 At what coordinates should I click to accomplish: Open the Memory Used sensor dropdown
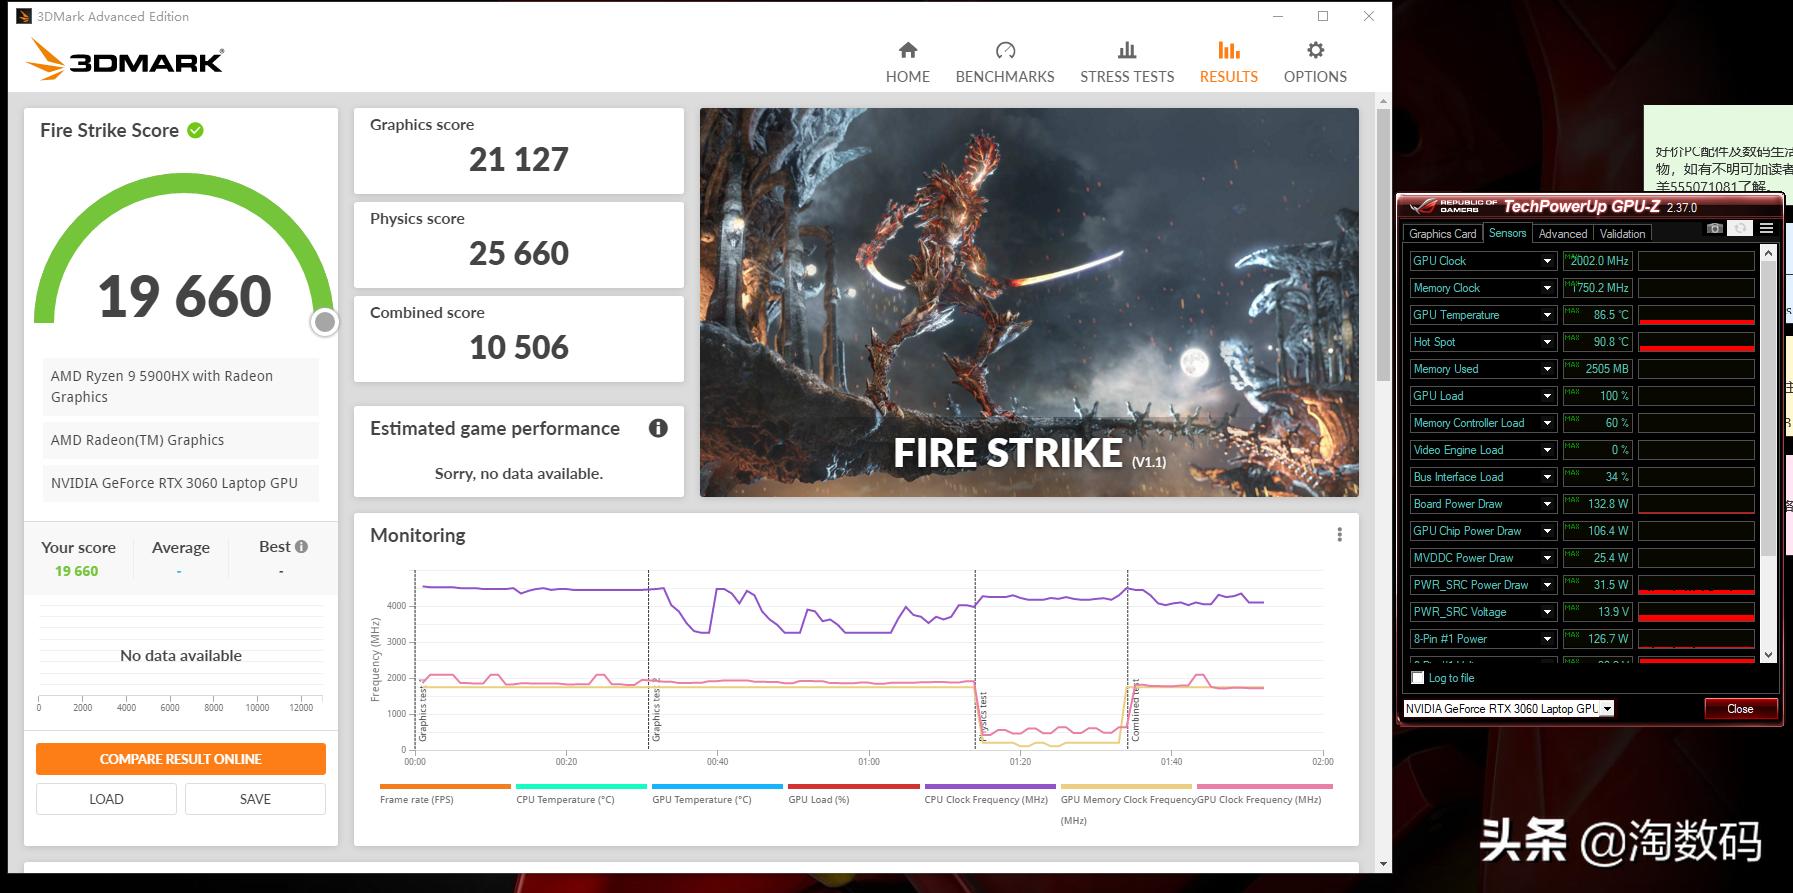coord(1547,369)
